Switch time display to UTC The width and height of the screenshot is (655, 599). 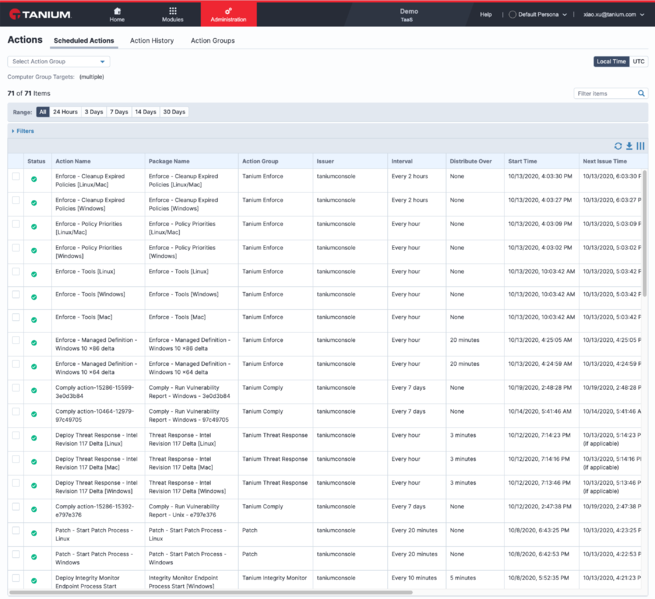(x=638, y=61)
